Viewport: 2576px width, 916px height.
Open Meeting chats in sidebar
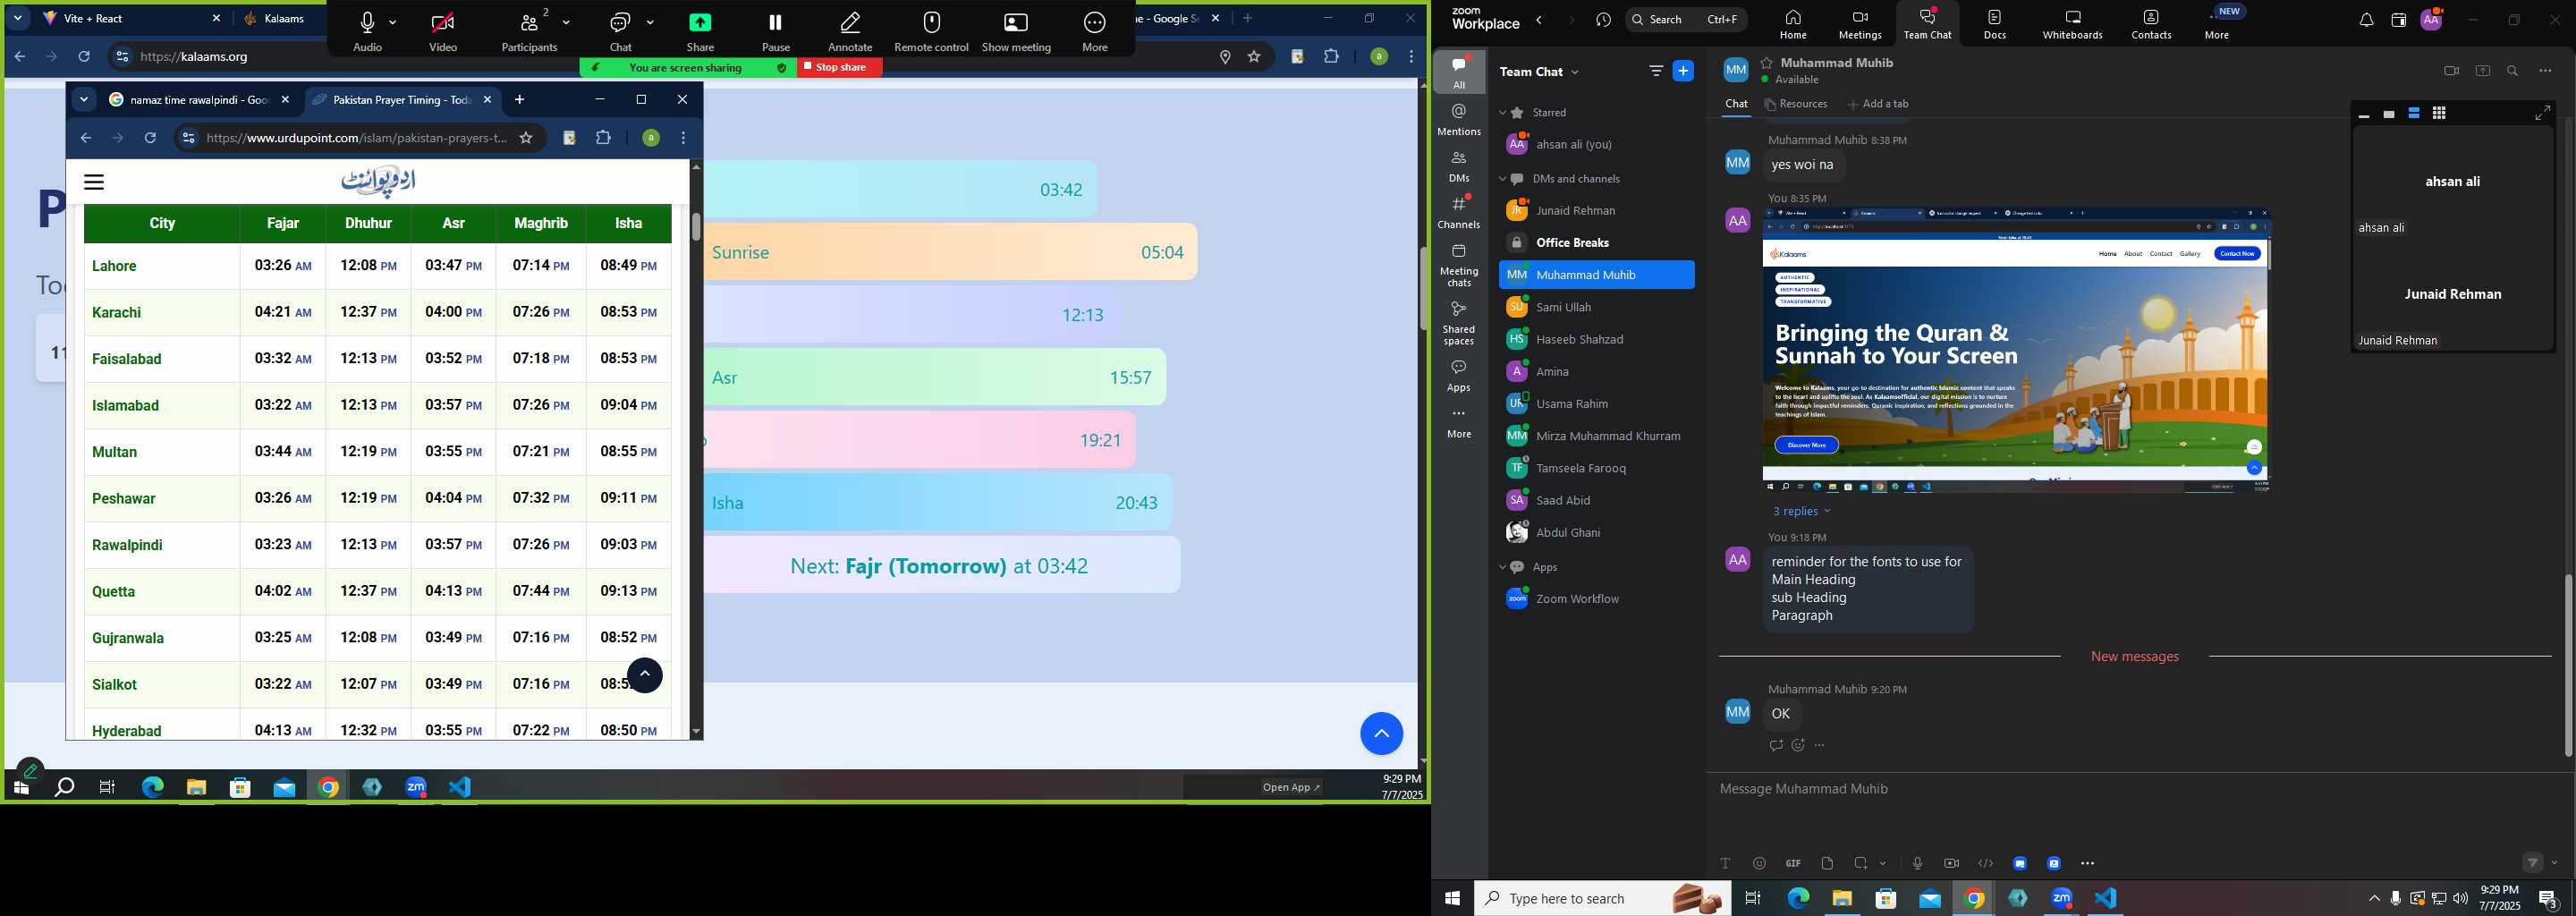click(1459, 265)
